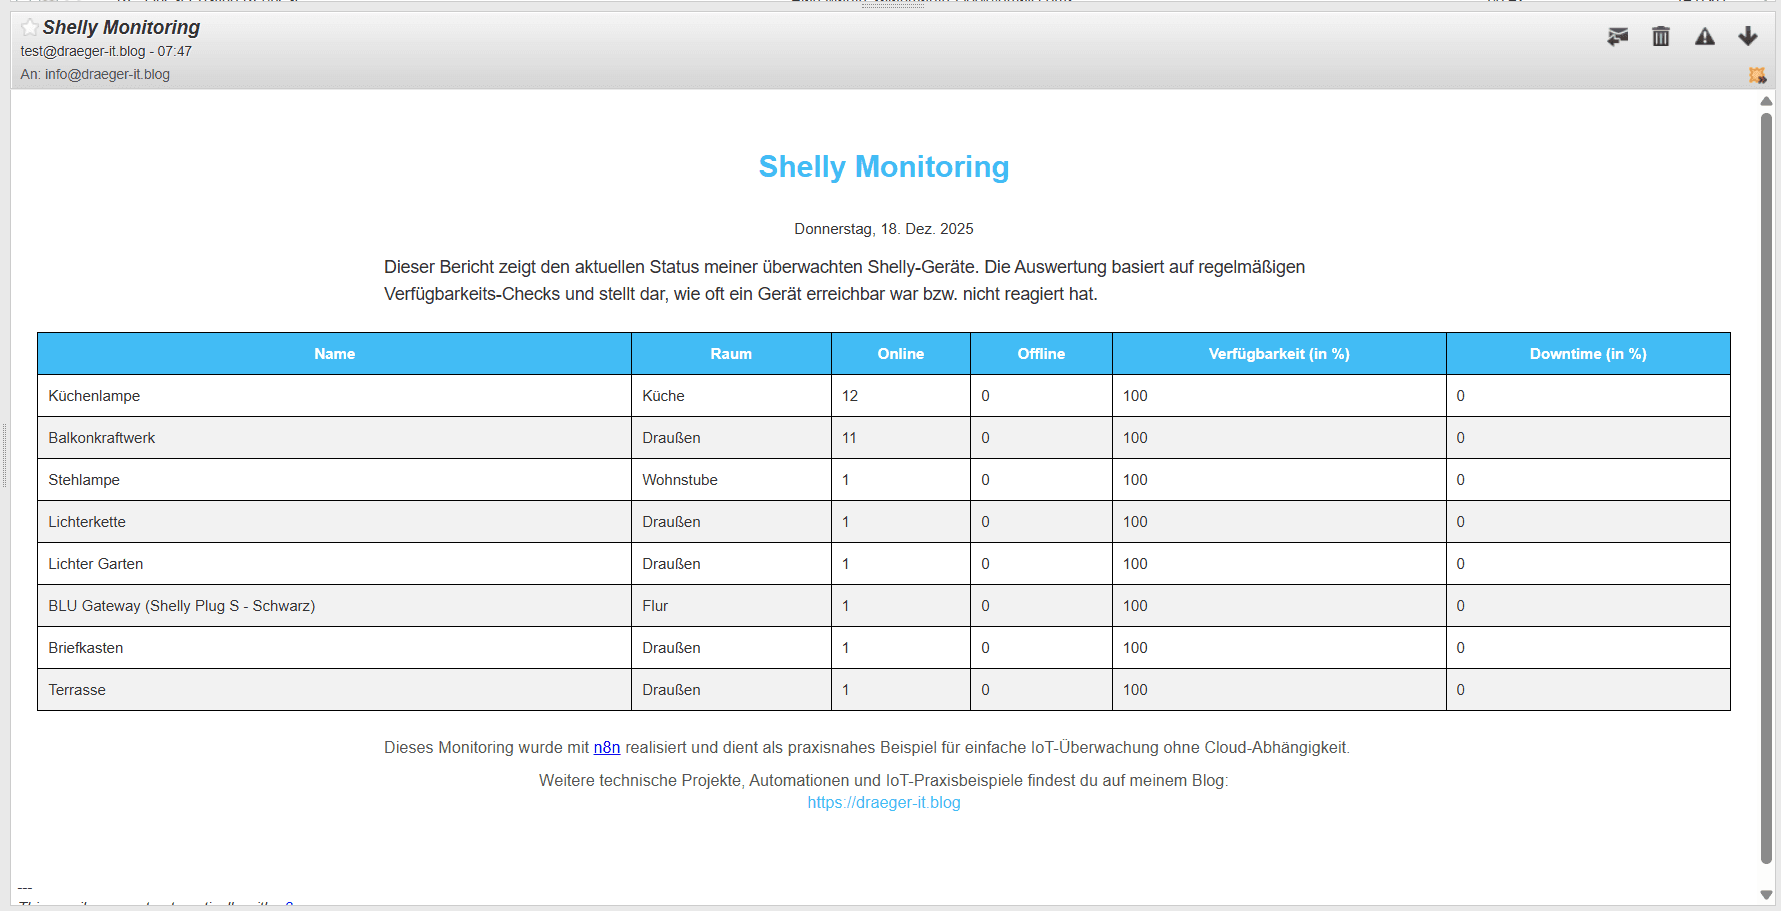
Task: Click the Name column header
Action: coord(334,354)
